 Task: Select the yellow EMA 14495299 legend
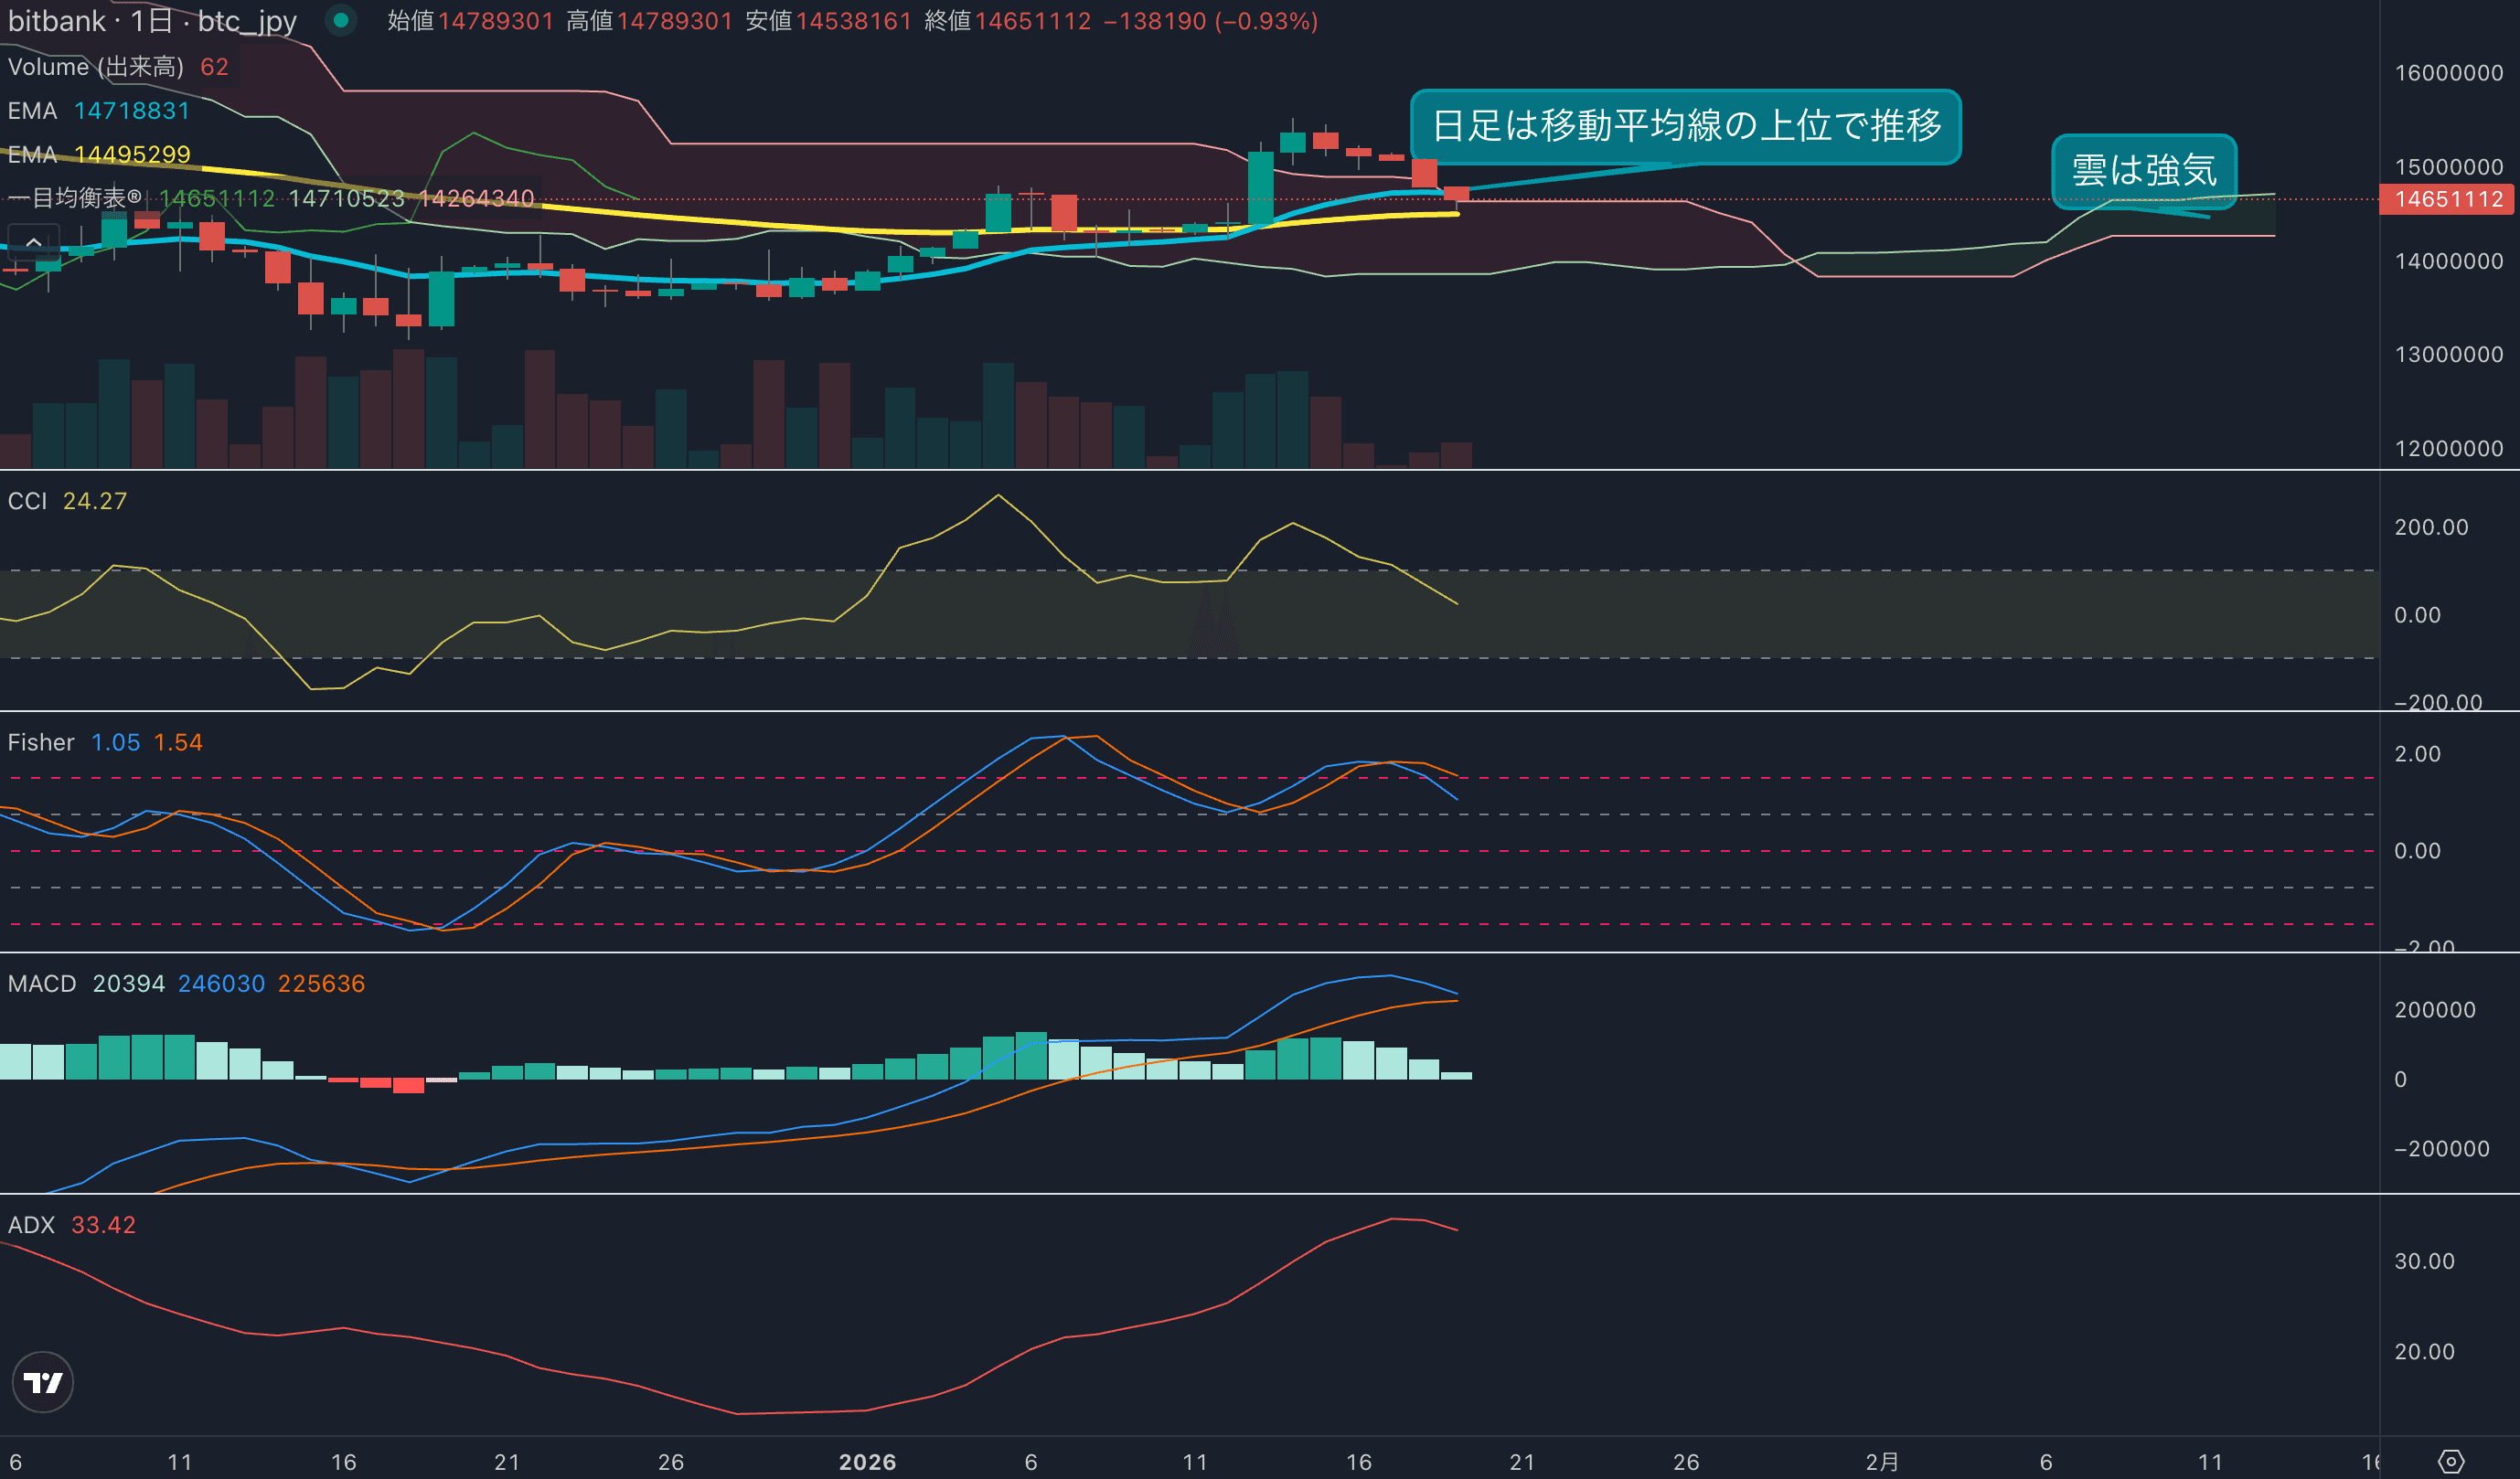(x=98, y=155)
